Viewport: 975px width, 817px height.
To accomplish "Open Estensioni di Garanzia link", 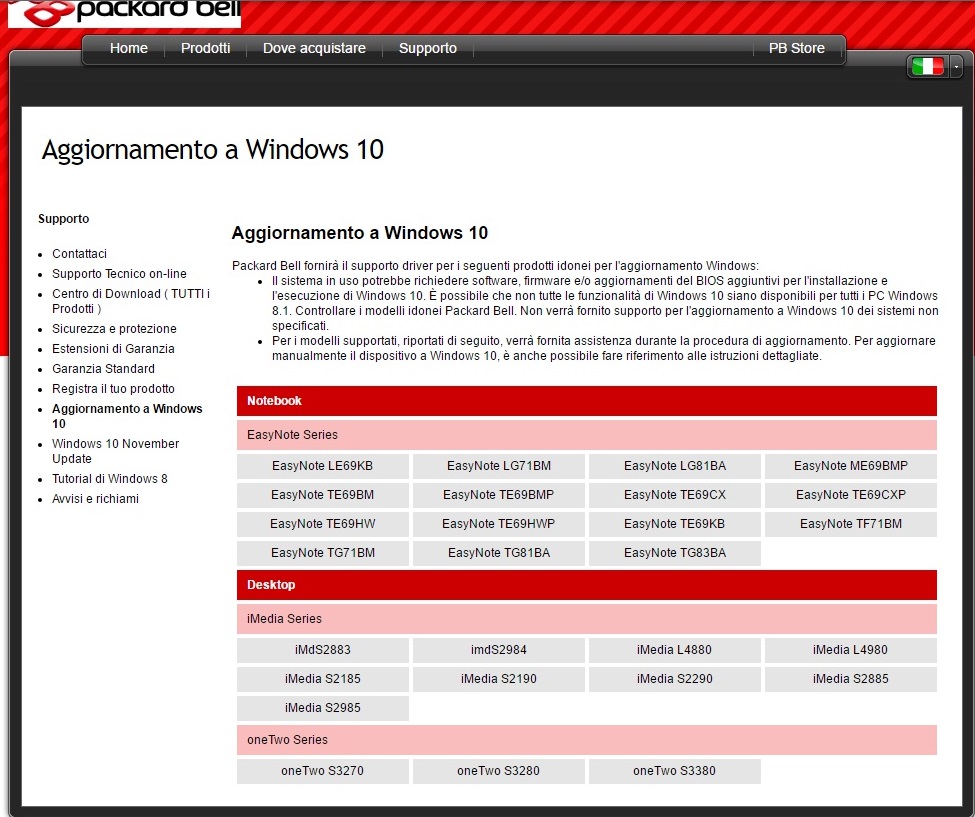I will click(113, 348).
